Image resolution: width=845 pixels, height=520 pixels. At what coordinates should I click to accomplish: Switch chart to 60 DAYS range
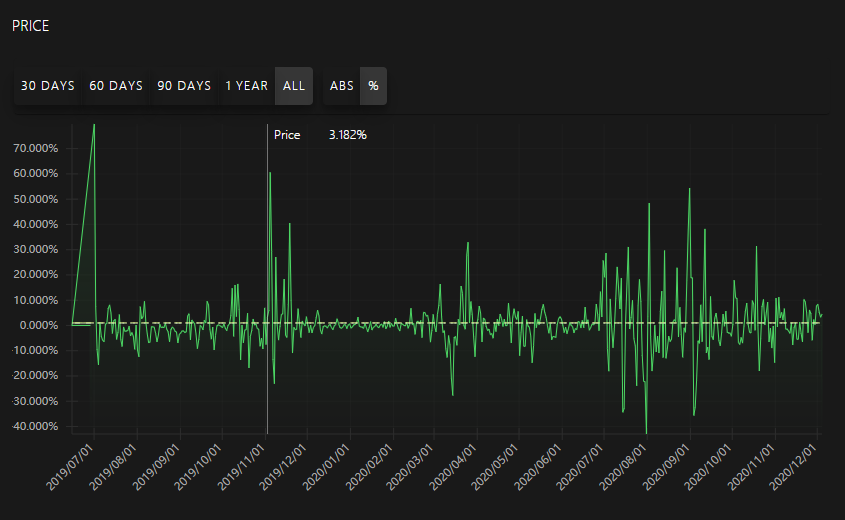coord(116,86)
